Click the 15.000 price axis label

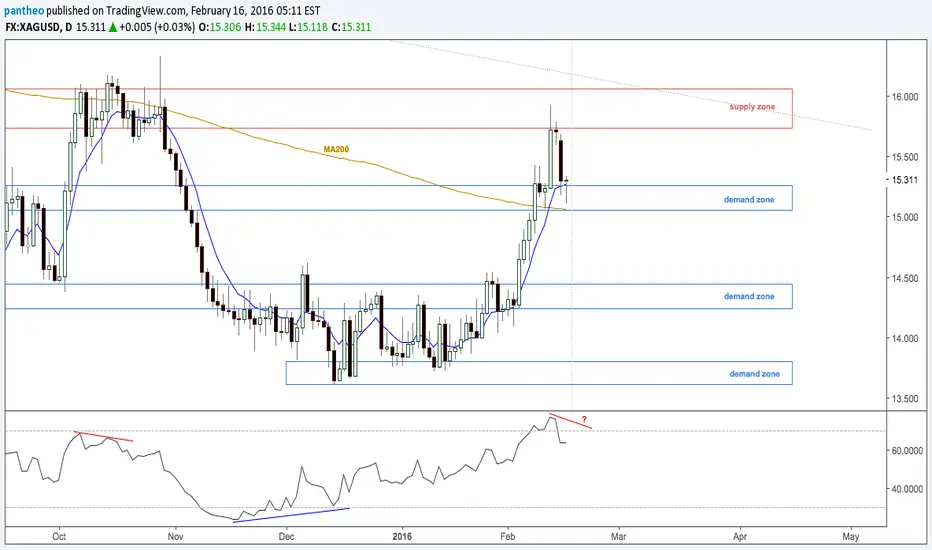(904, 217)
